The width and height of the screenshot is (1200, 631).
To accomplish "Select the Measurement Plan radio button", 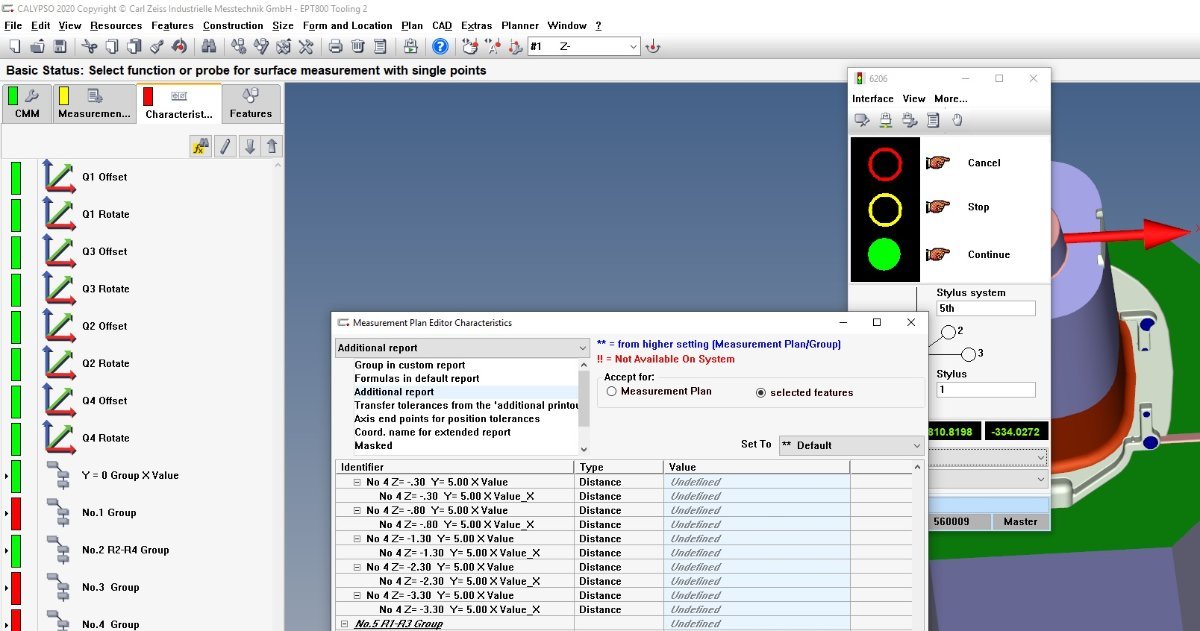I will pyautogui.click(x=611, y=392).
